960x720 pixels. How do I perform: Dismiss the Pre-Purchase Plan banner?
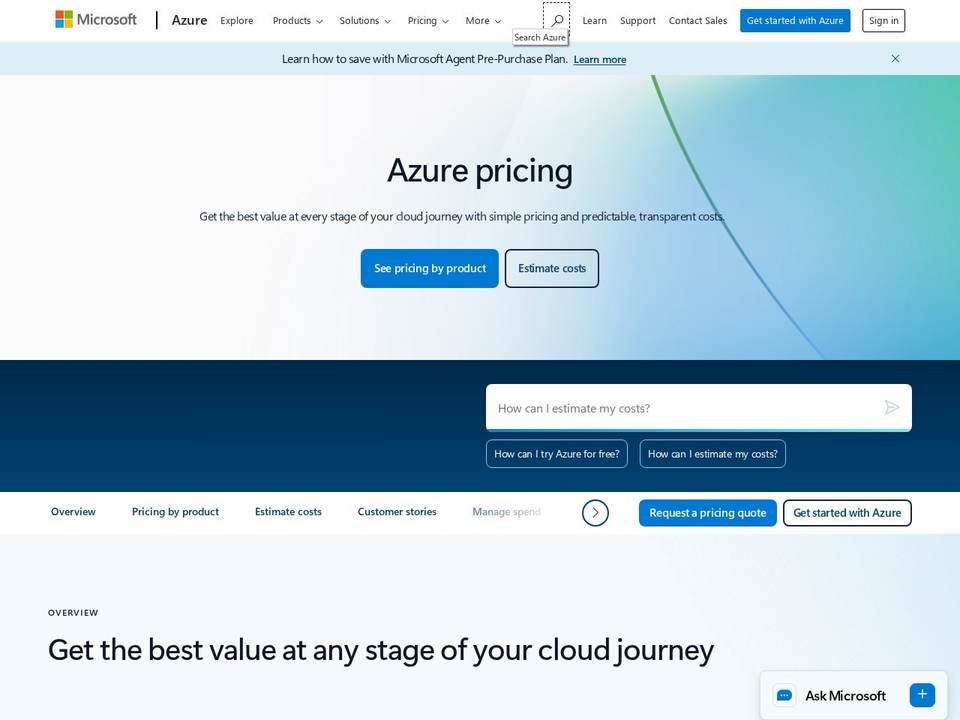(895, 59)
